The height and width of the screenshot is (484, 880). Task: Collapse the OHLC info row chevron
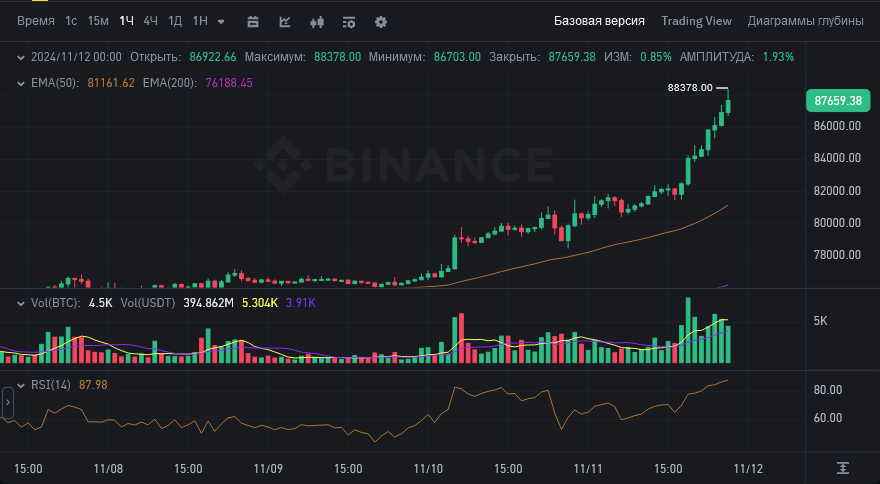(x=21, y=57)
